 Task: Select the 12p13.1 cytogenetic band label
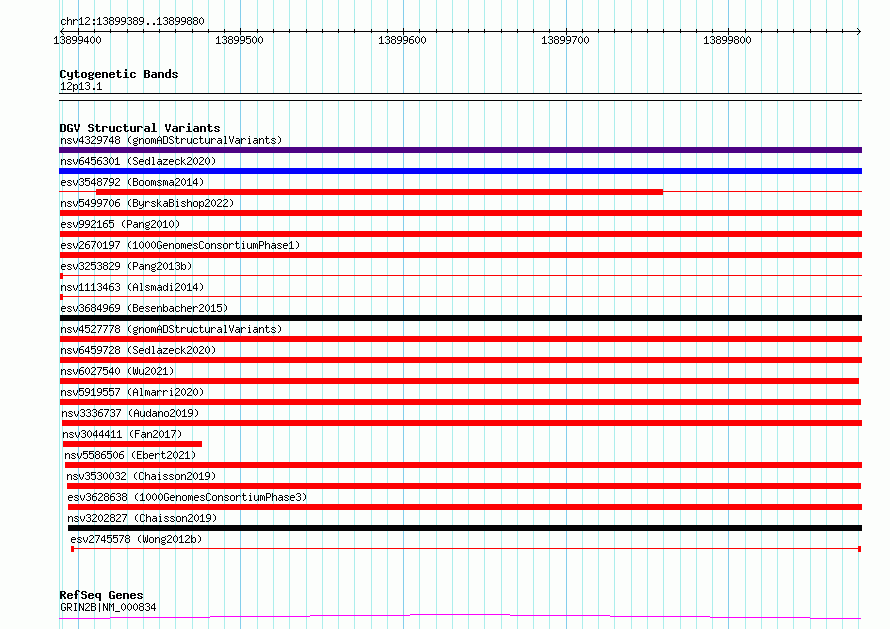click(81, 86)
